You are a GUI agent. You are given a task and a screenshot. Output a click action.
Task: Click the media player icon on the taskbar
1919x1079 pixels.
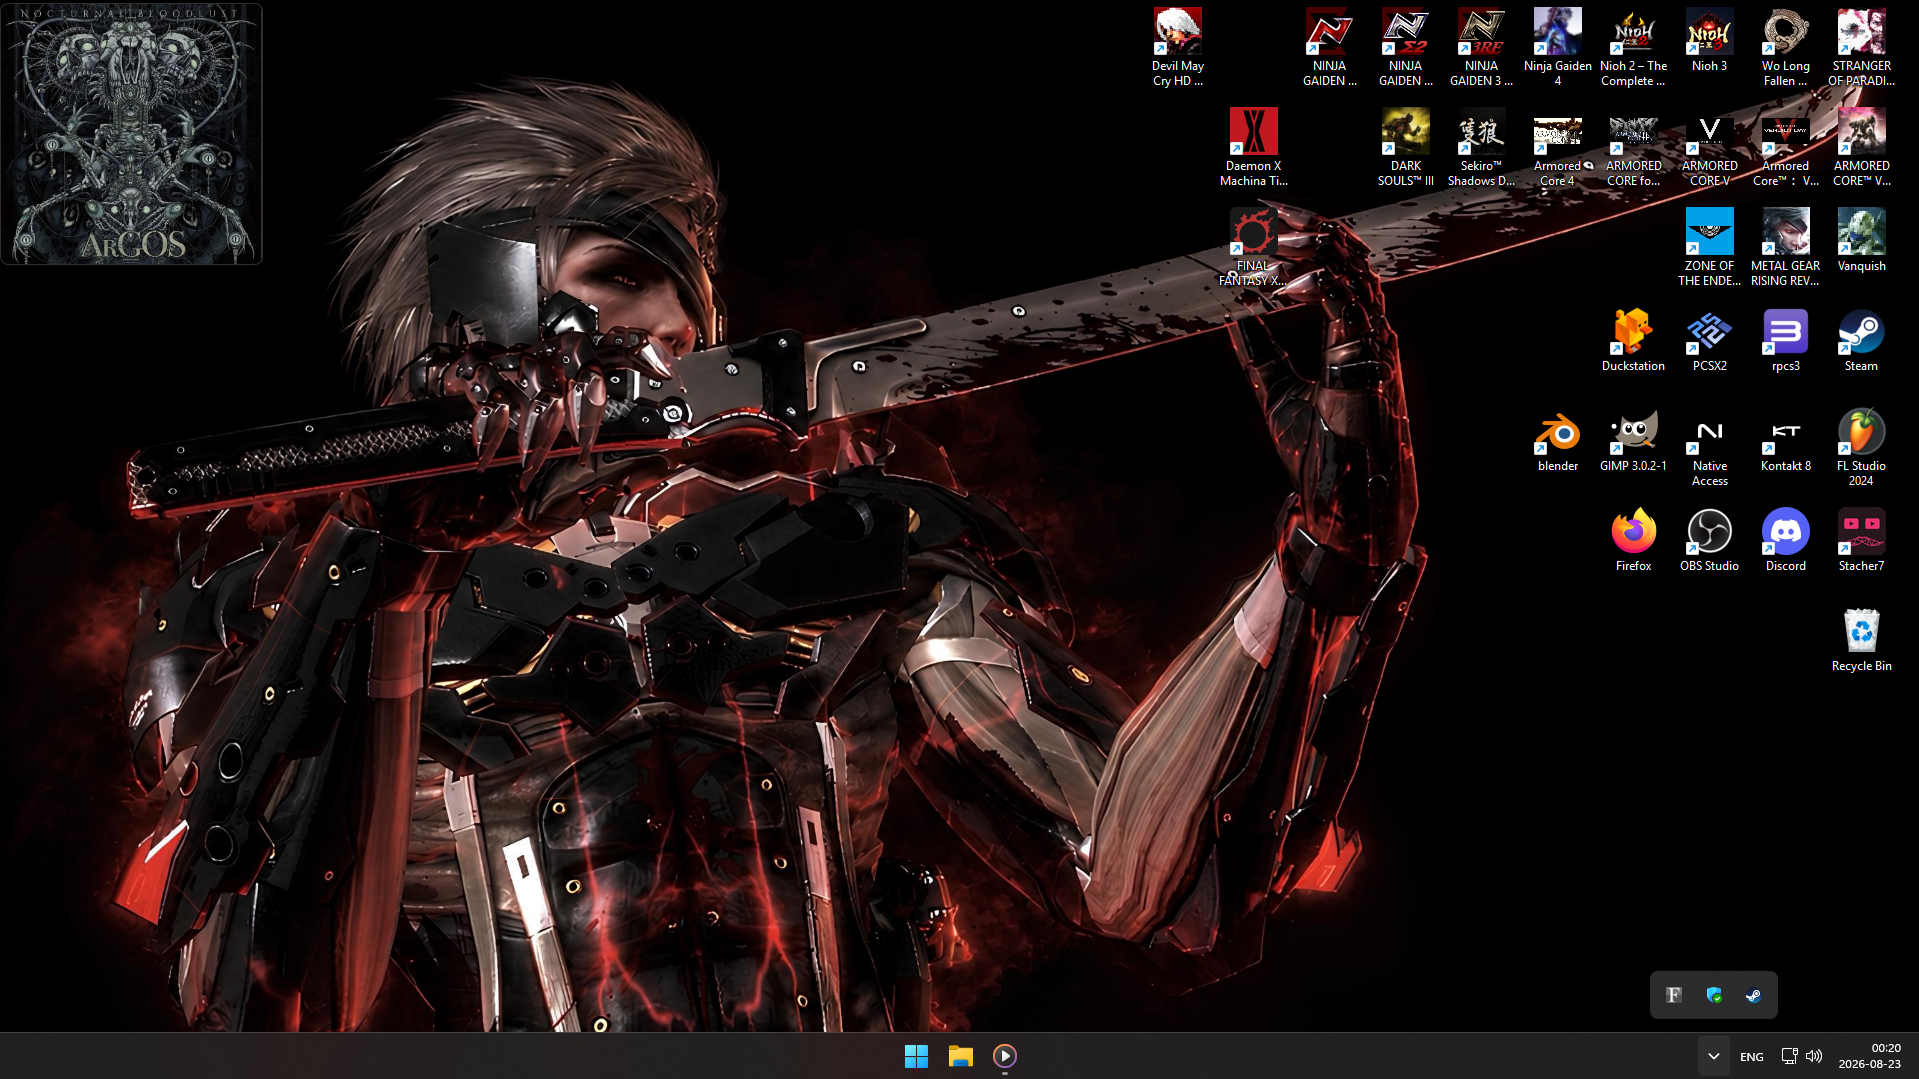tap(1005, 1056)
